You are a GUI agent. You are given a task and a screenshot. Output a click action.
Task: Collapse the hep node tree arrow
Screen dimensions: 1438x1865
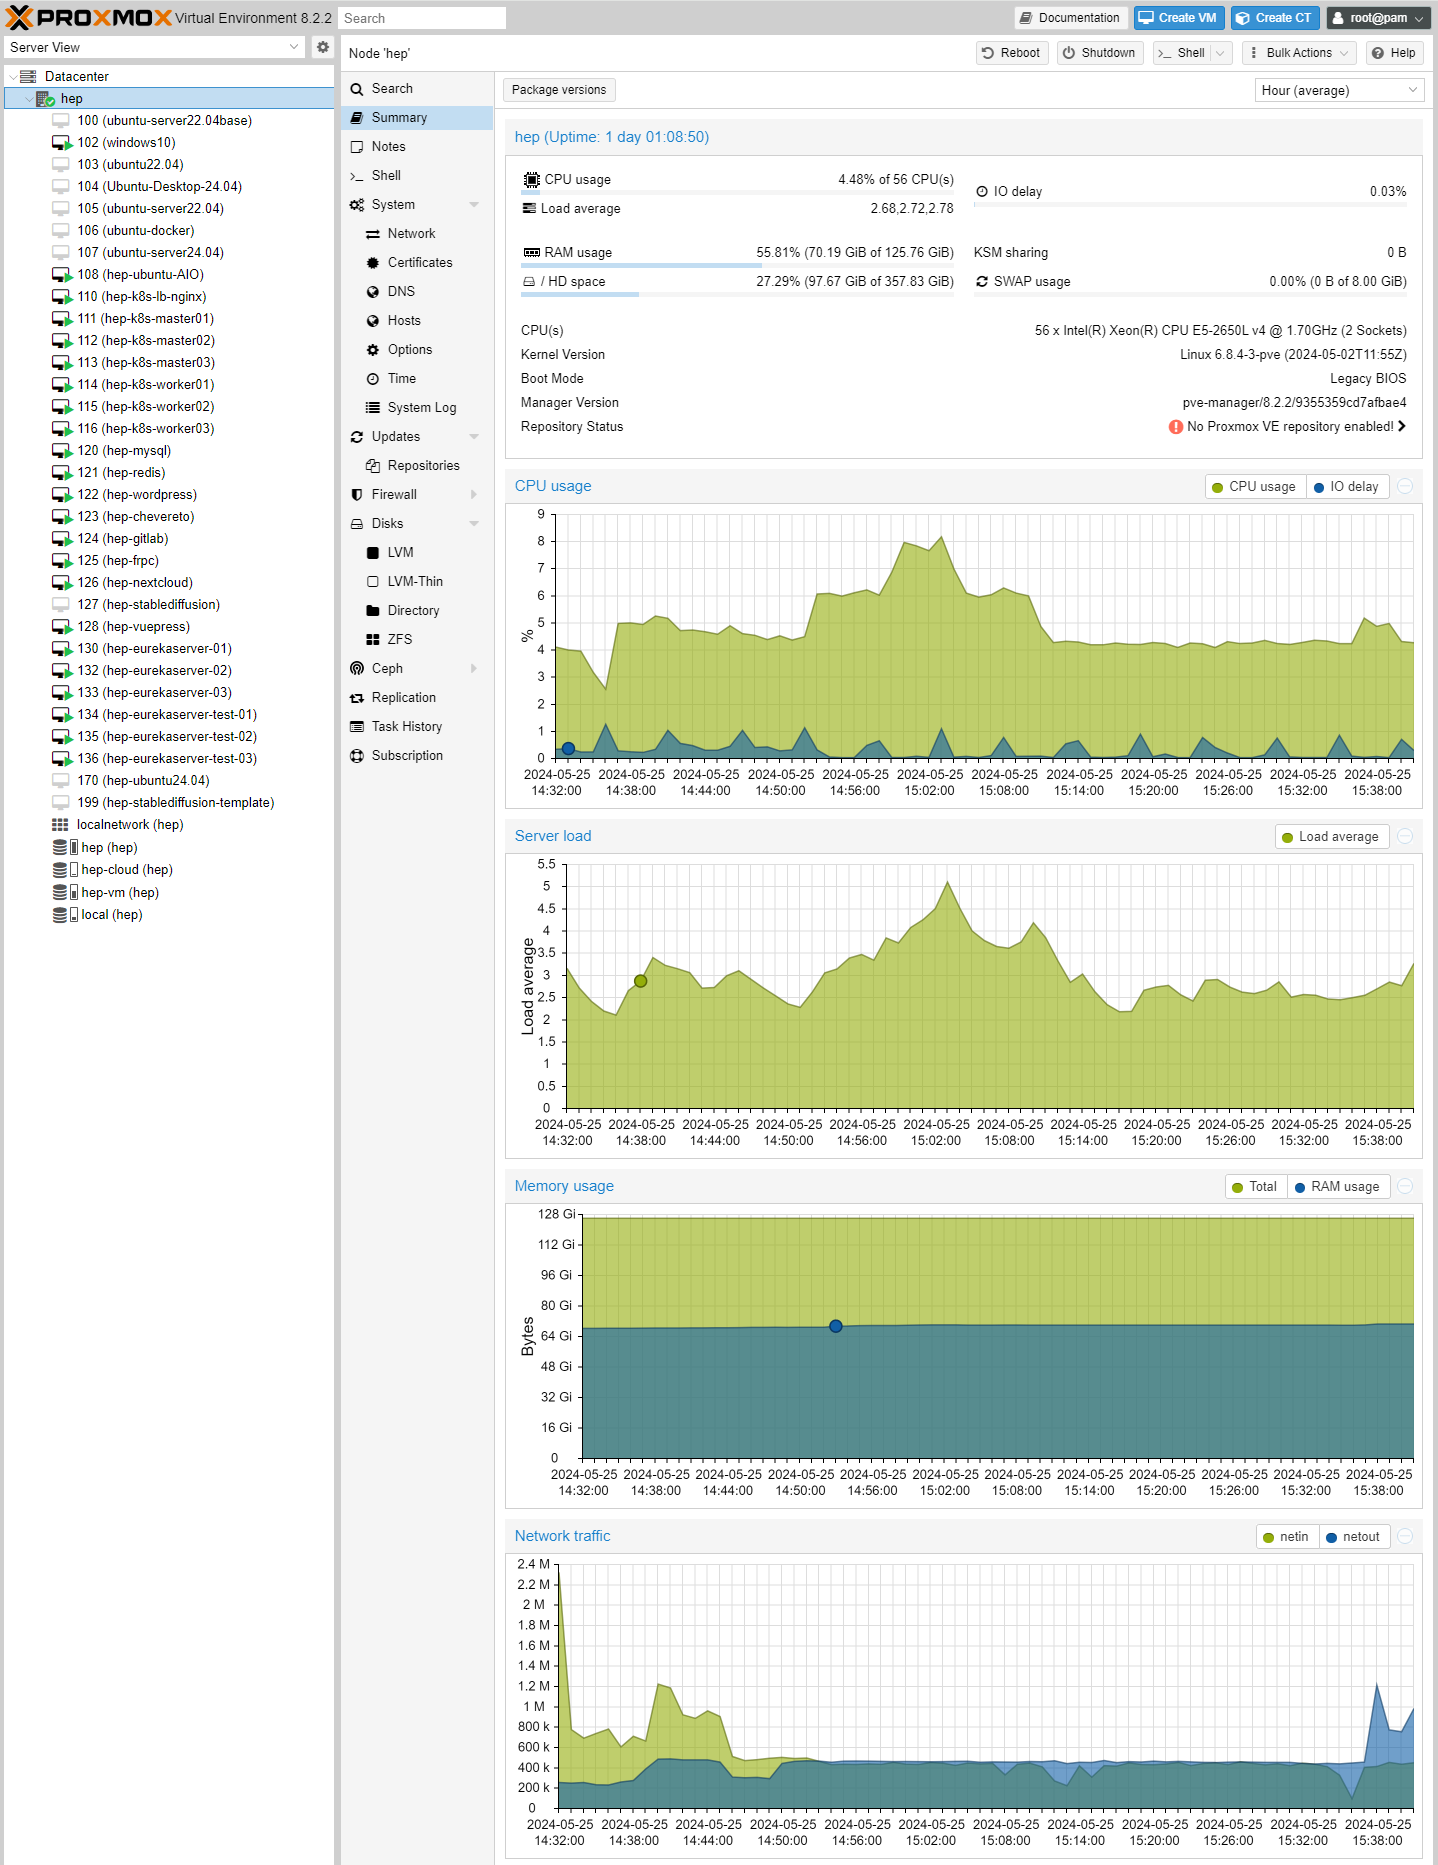(x=28, y=99)
